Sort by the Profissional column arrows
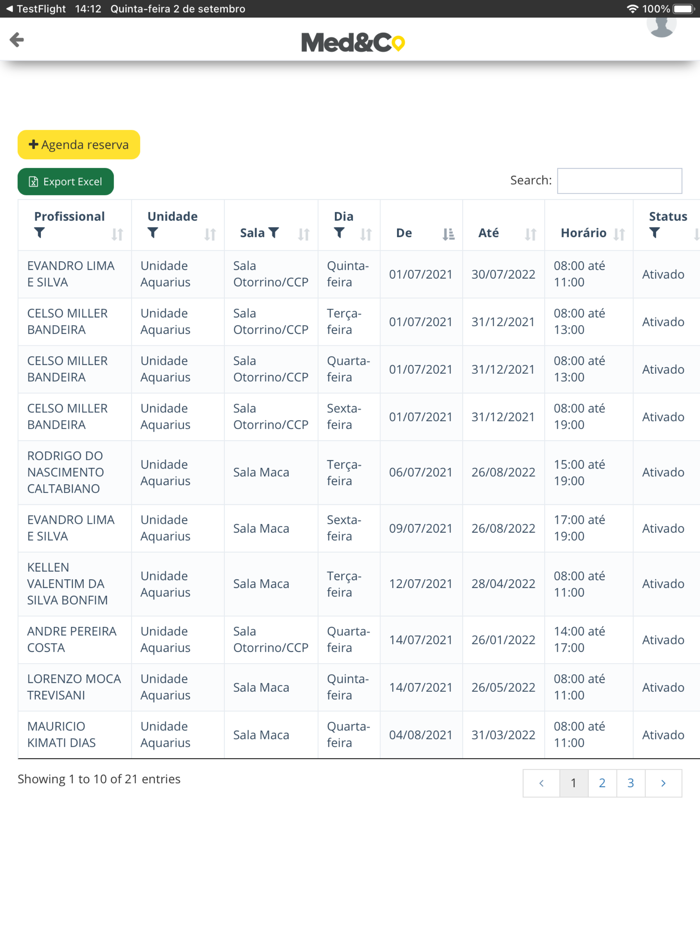 (x=117, y=234)
